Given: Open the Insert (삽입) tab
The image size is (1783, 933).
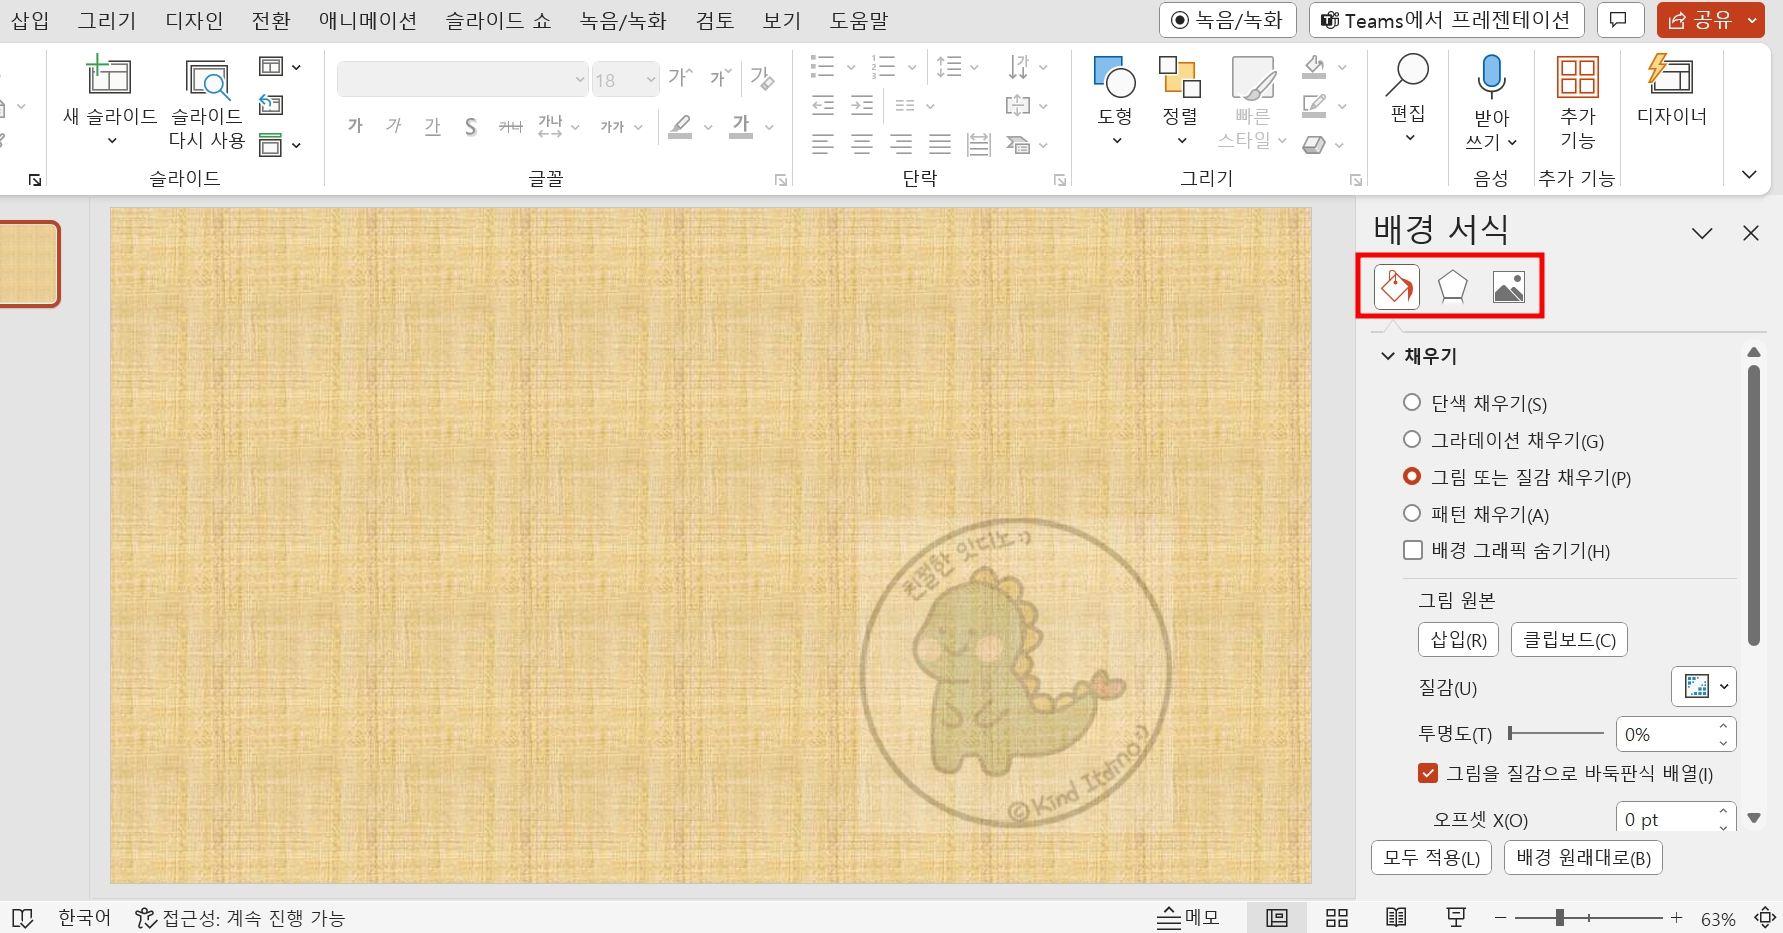Looking at the screenshot, I should point(30,20).
